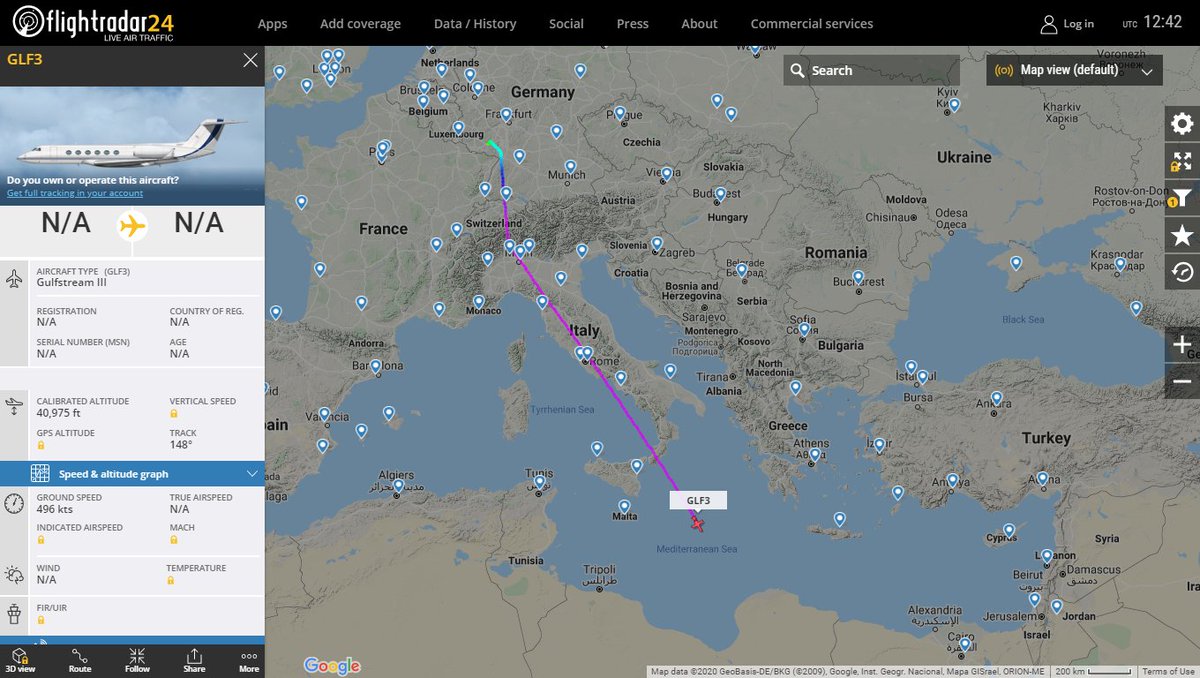The width and height of the screenshot is (1200, 678).
Task: Click the locked indicated airspeed icon
Action: pyautogui.click(x=41, y=539)
